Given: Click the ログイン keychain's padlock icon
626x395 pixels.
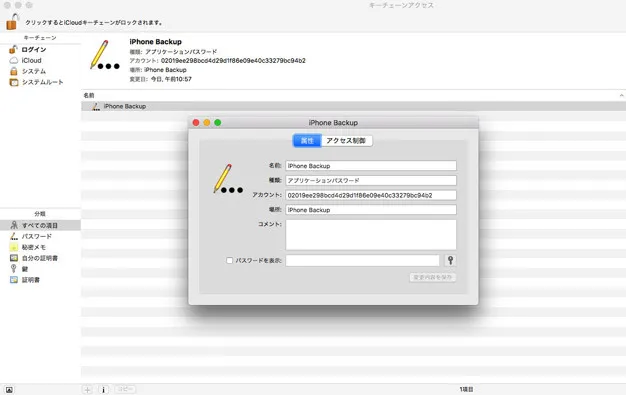Looking at the screenshot, I should click(x=13, y=50).
